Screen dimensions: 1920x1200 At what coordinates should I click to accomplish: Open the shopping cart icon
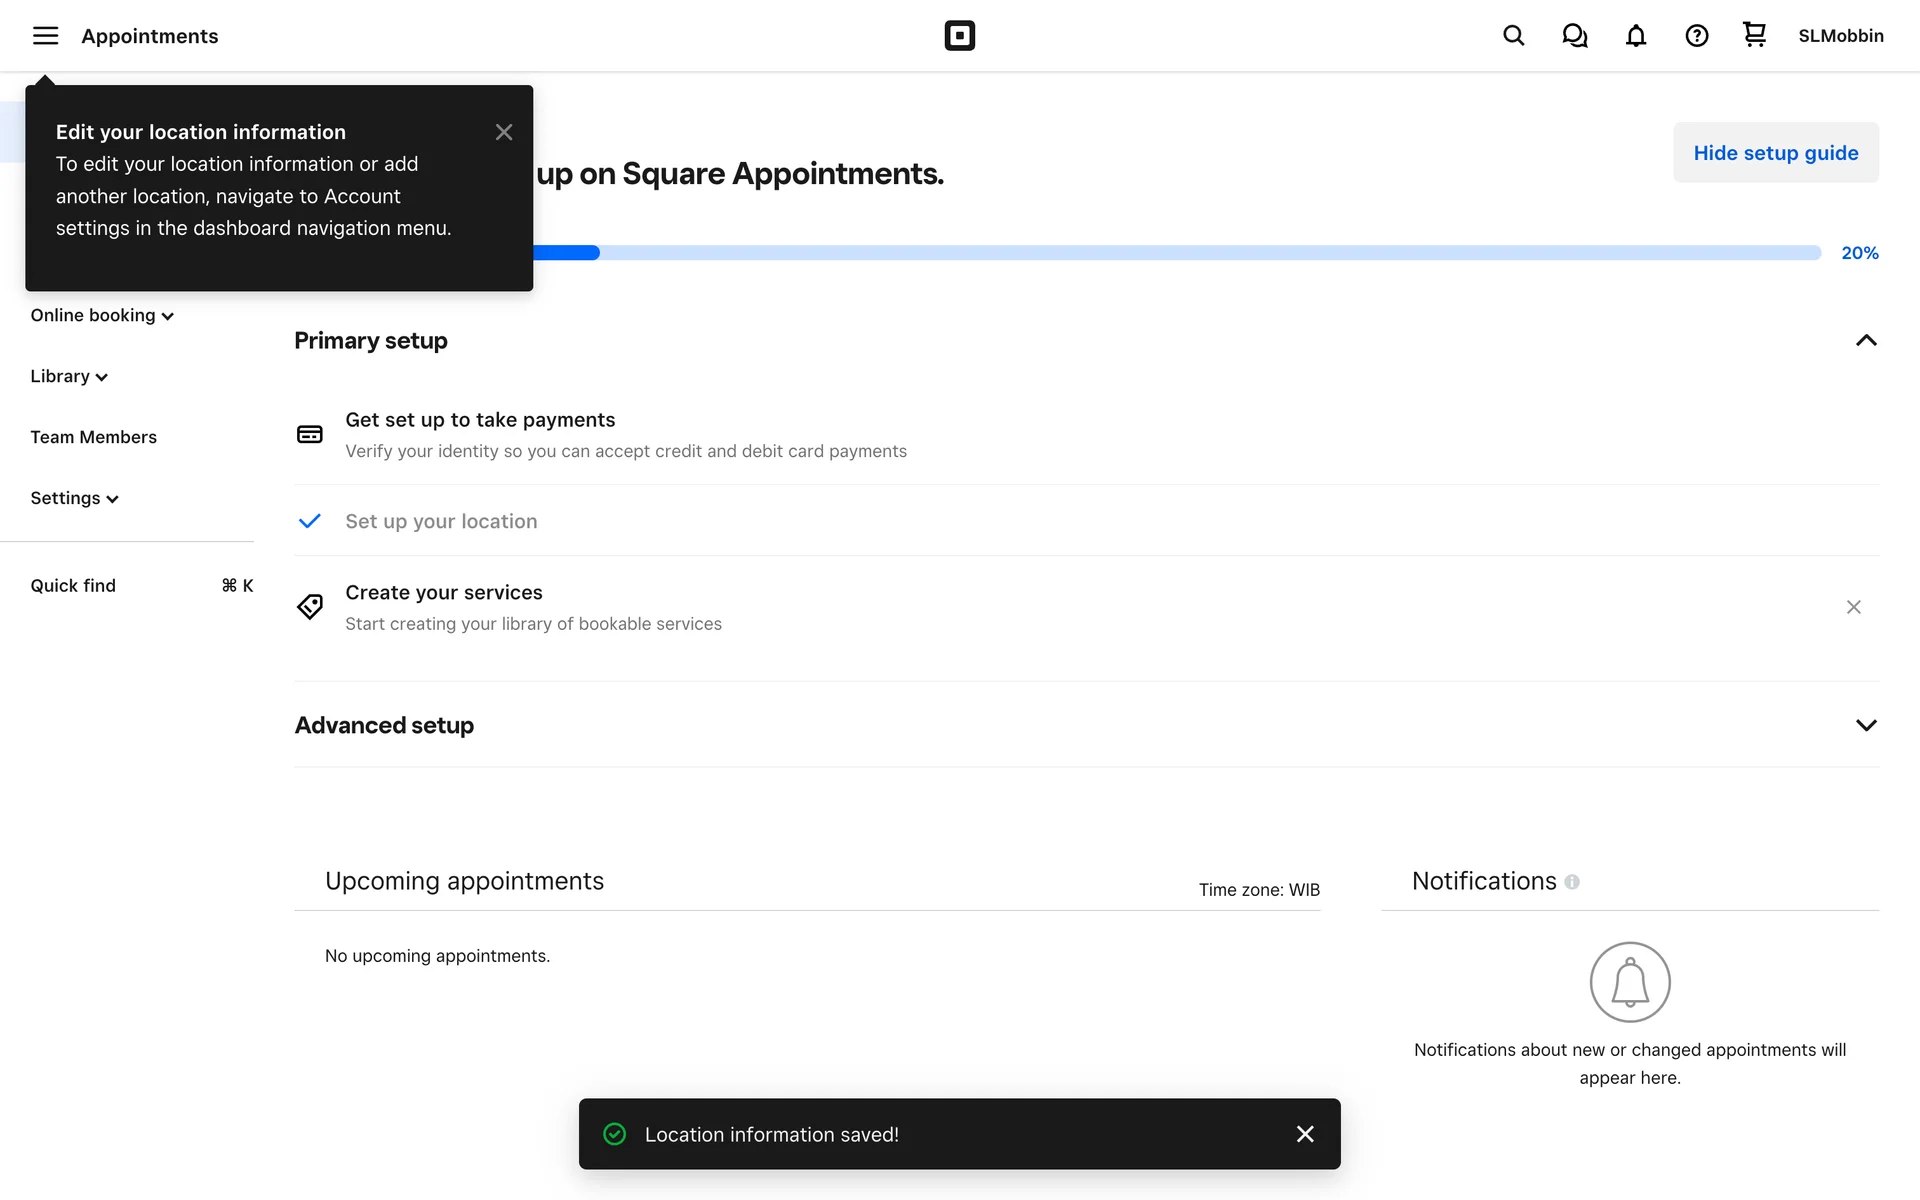point(1754,35)
